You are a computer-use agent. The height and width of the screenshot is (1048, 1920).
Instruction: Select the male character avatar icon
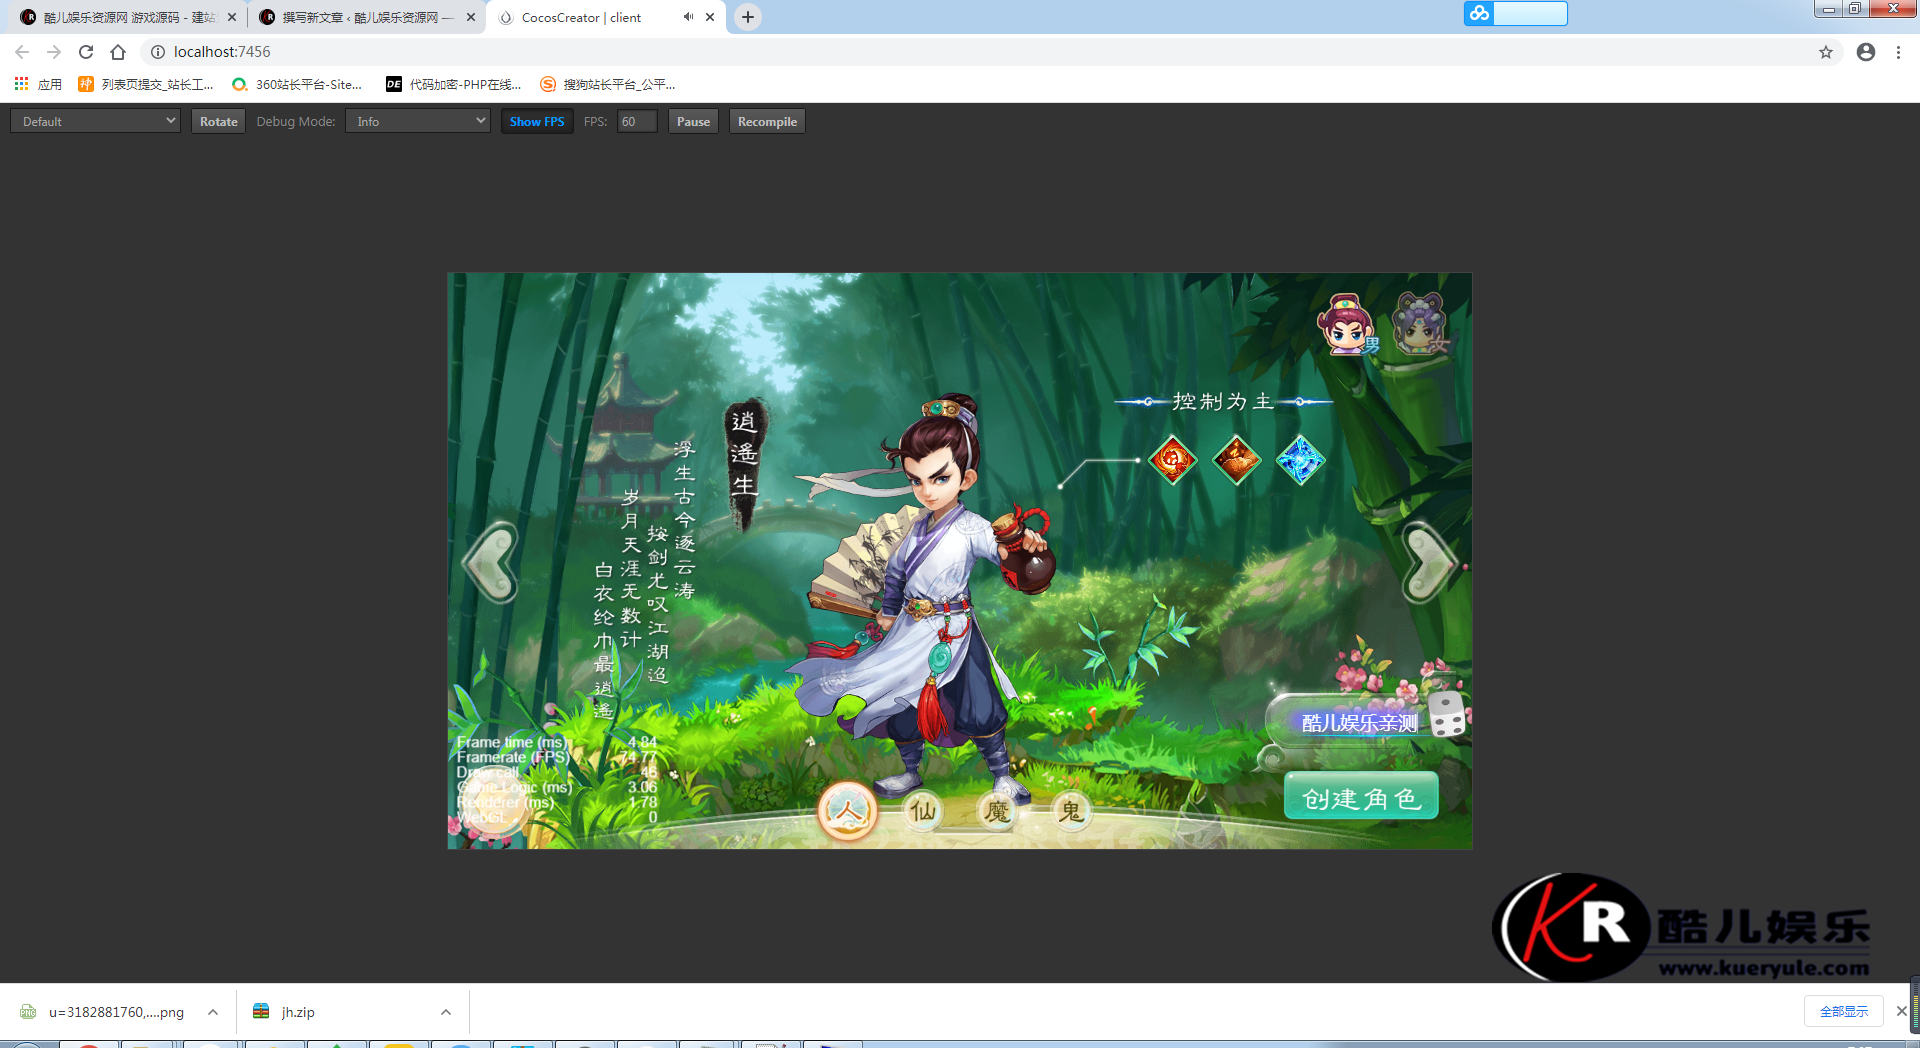[1346, 325]
